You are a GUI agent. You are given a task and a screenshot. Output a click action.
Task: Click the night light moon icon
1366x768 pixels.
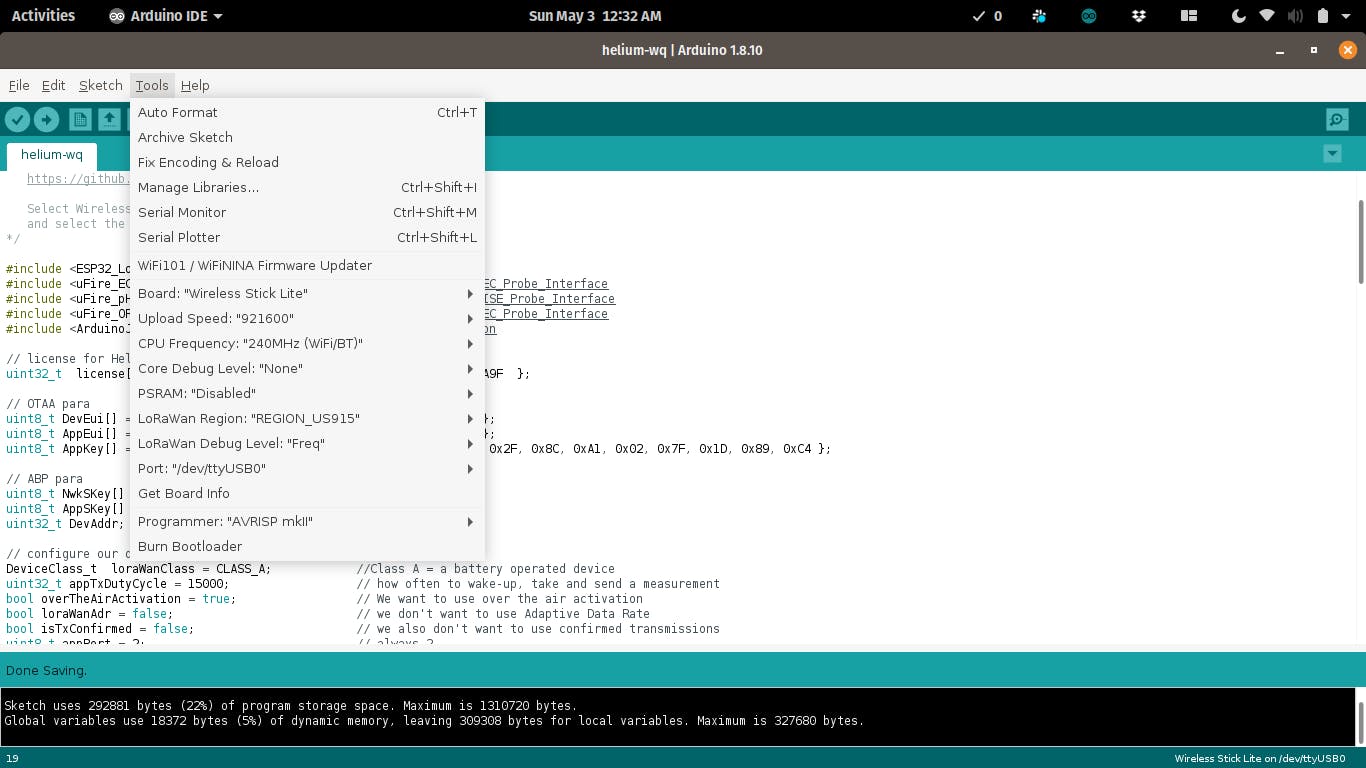[x=1239, y=16]
